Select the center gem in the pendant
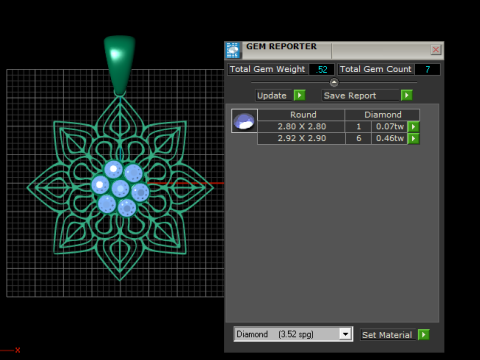The height and width of the screenshot is (360, 480). (x=120, y=189)
